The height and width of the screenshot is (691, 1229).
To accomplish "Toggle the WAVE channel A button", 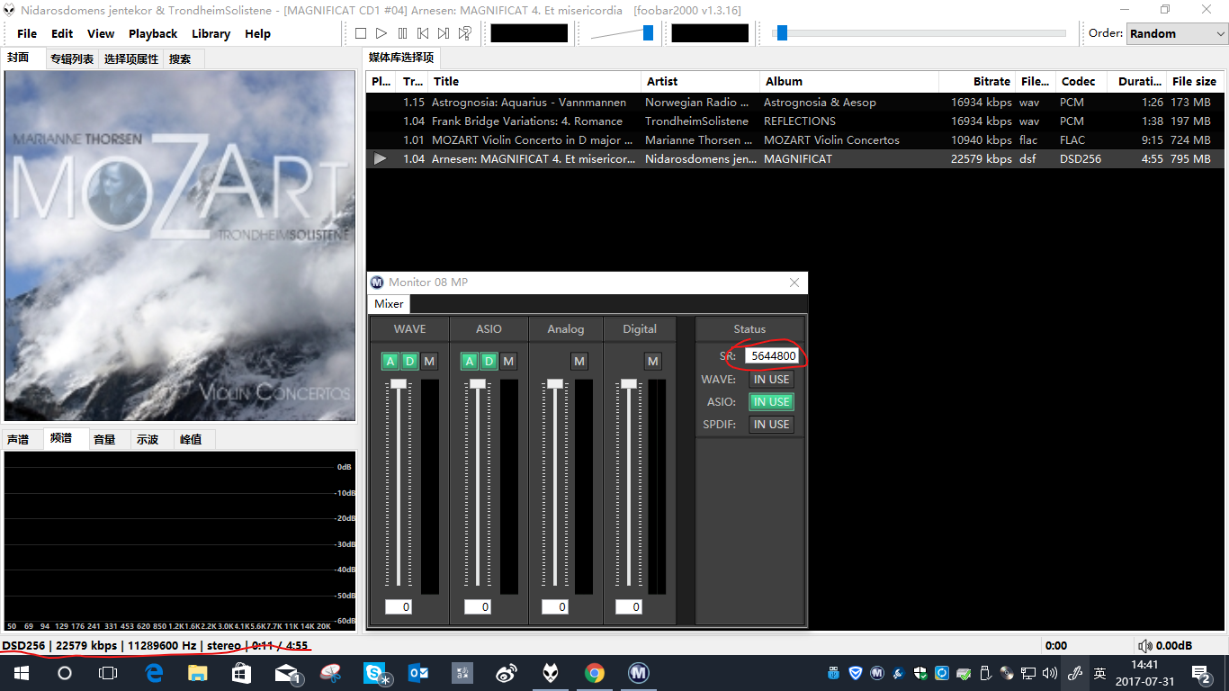I will click(x=390, y=361).
